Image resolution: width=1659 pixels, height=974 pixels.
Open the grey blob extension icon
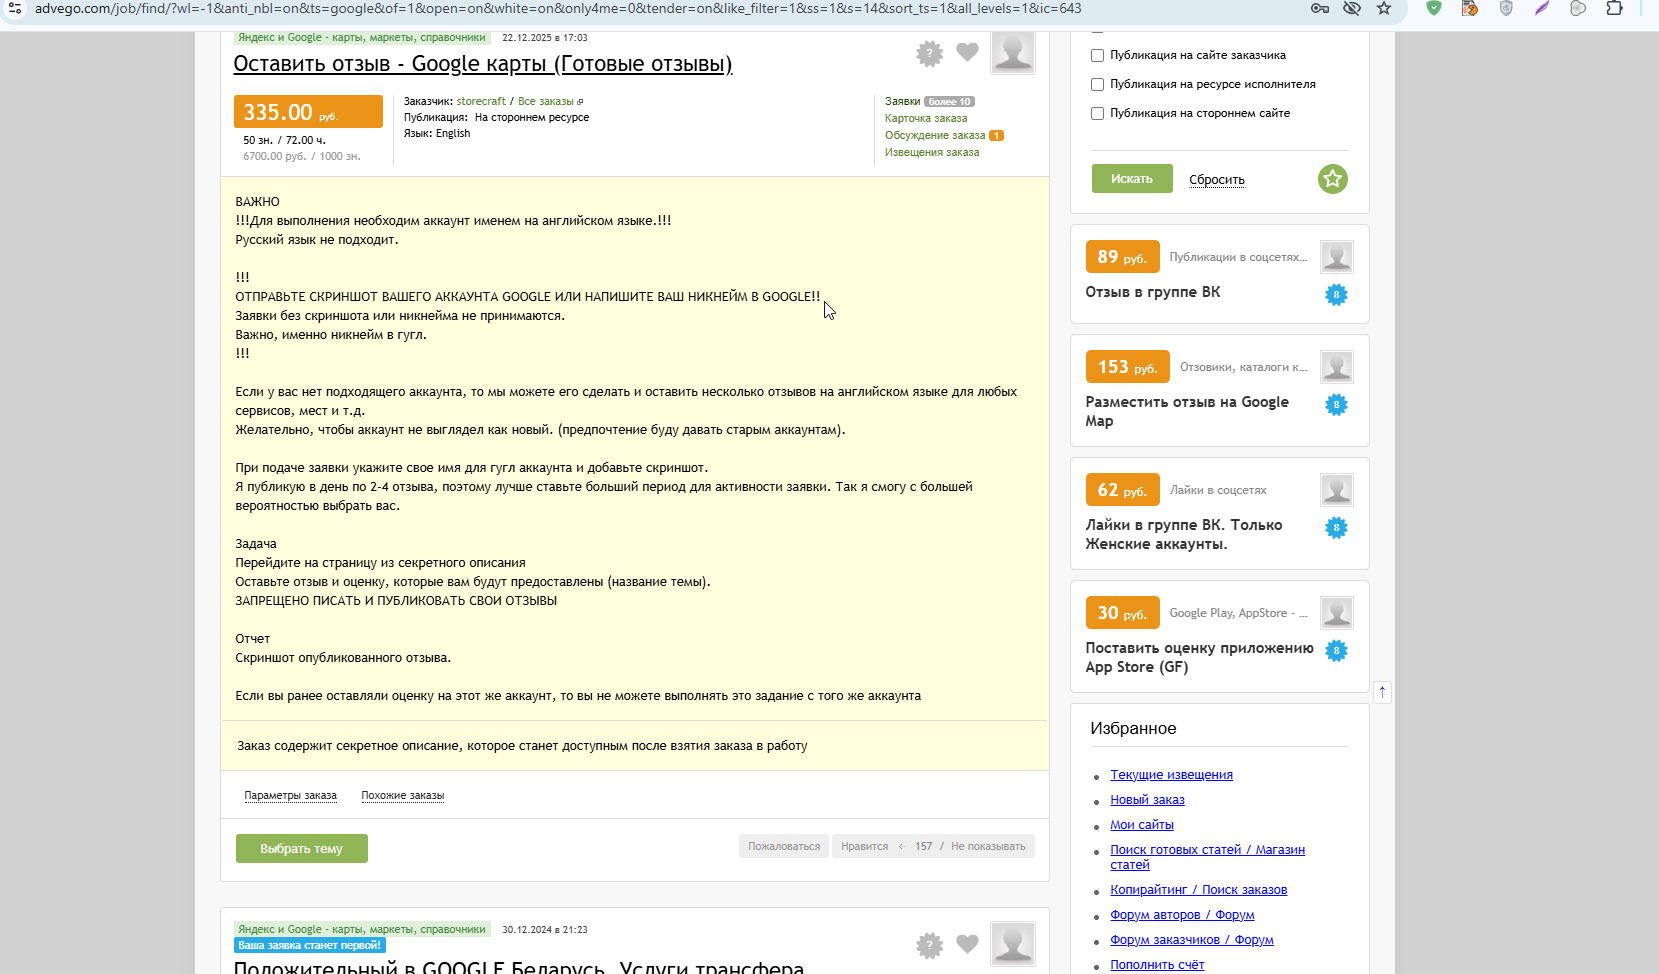(x=1578, y=8)
